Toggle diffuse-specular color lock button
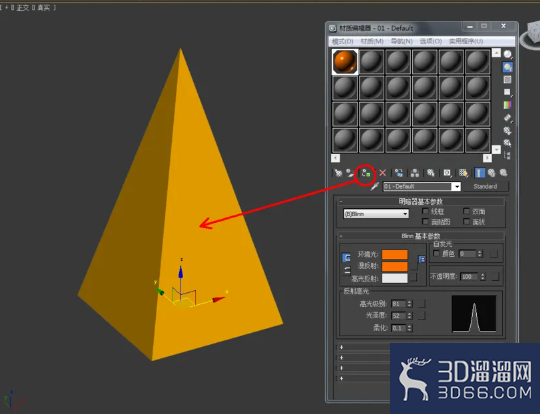The image size is (540, 414). pos(347,270)
